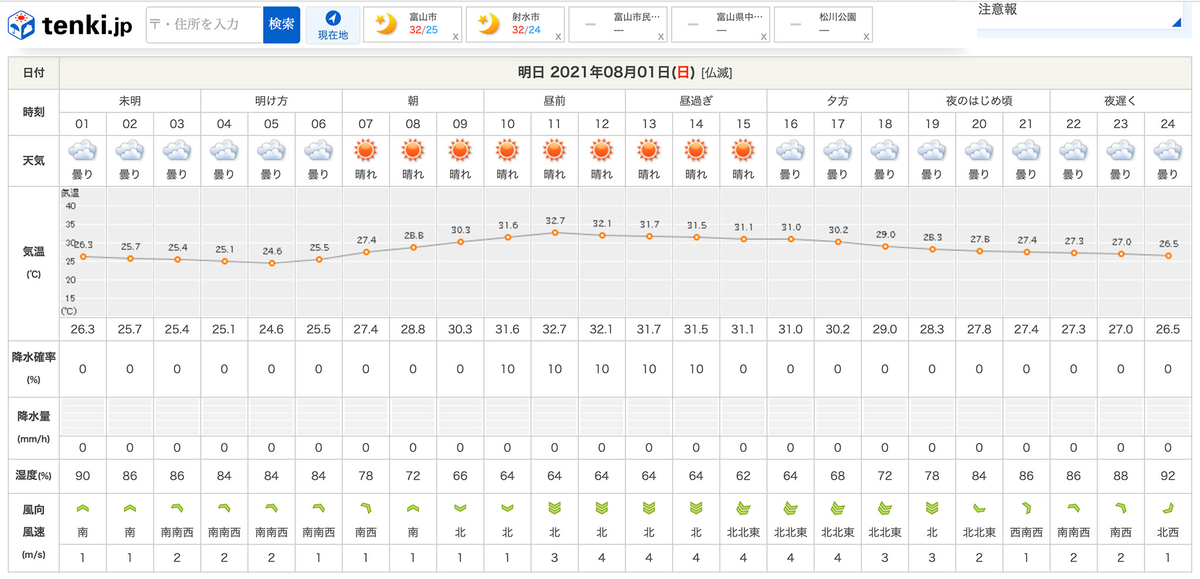Click the temperature chart point at hour 05
This screenshot has height=579, width=1200.
pos(271,263)
